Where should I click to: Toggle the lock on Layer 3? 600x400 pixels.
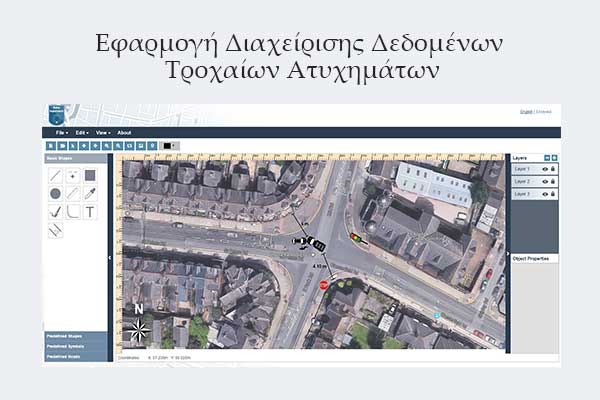coord(553,194)
